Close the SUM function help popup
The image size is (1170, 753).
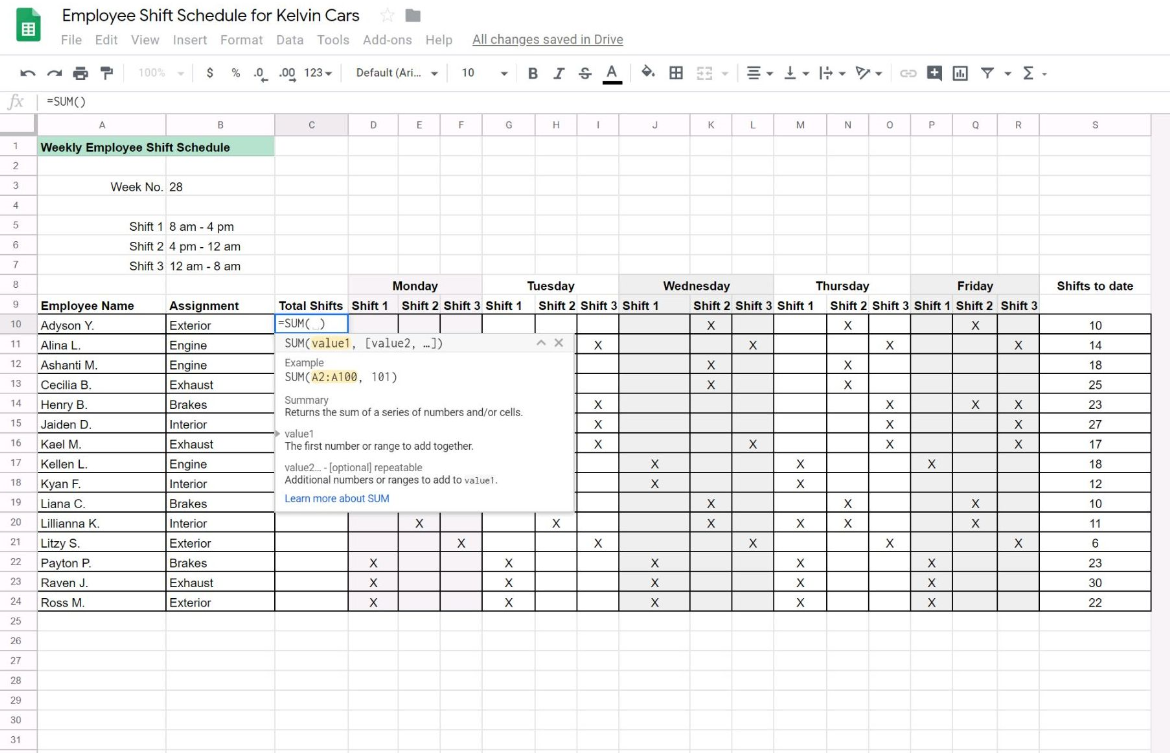click(559, 343)
